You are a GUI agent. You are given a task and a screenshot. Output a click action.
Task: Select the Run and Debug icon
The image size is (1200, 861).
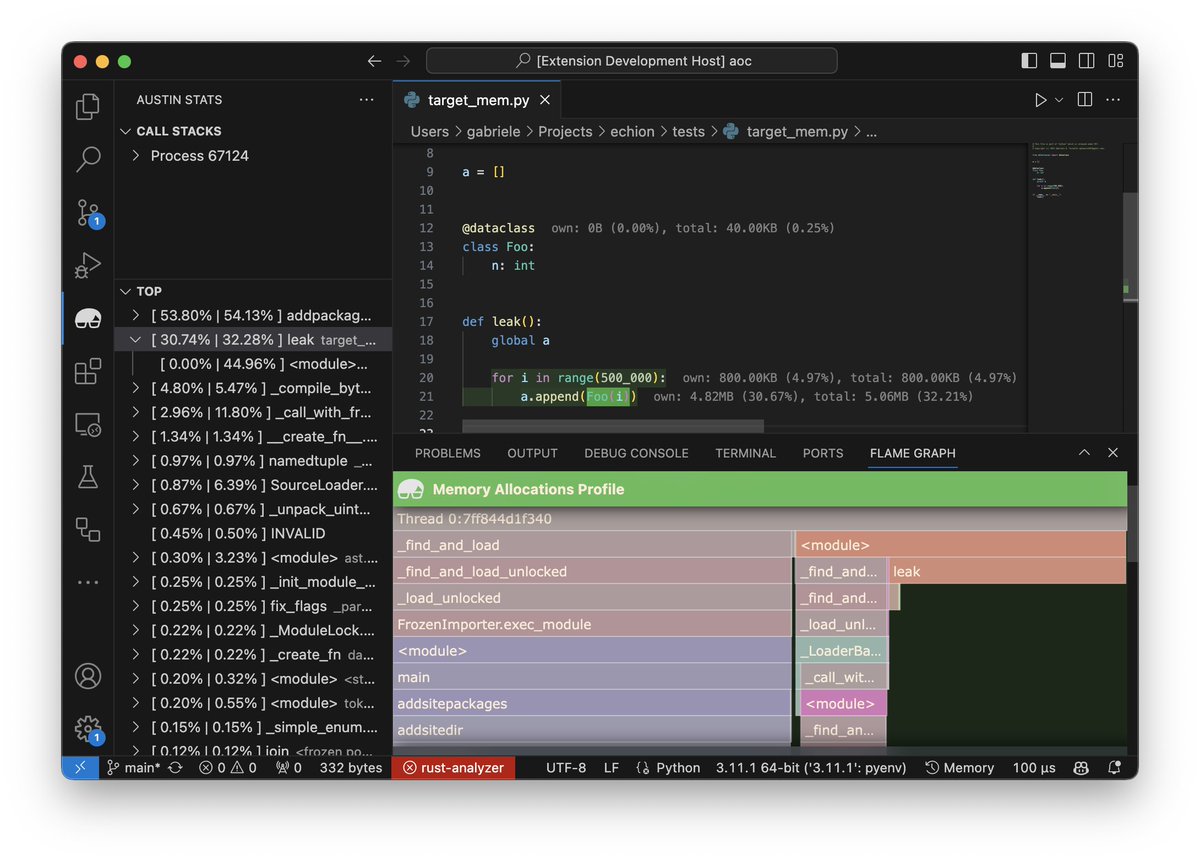point(88,265)
